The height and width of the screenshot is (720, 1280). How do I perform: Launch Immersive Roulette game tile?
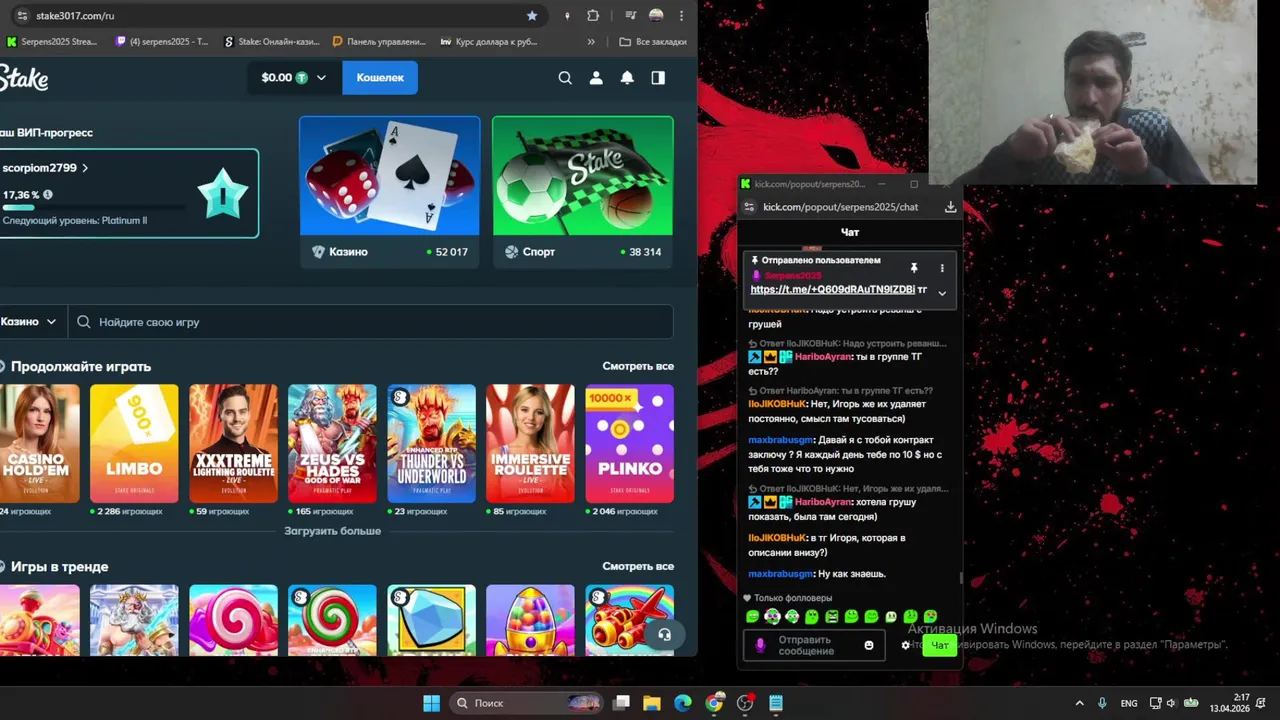530,443
